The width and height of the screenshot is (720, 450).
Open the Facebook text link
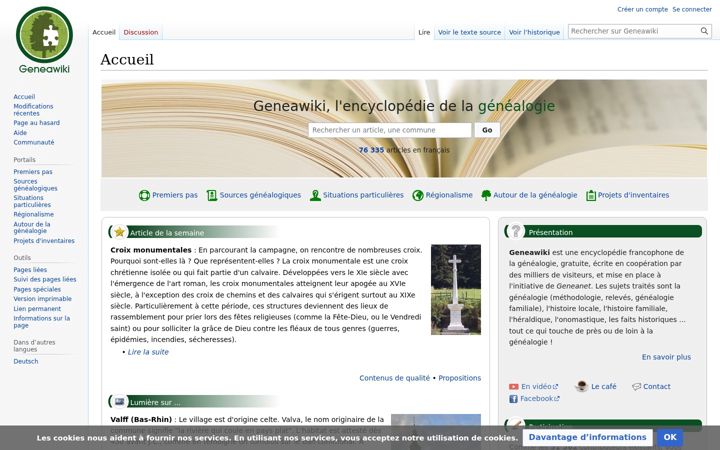click(540, 399)
